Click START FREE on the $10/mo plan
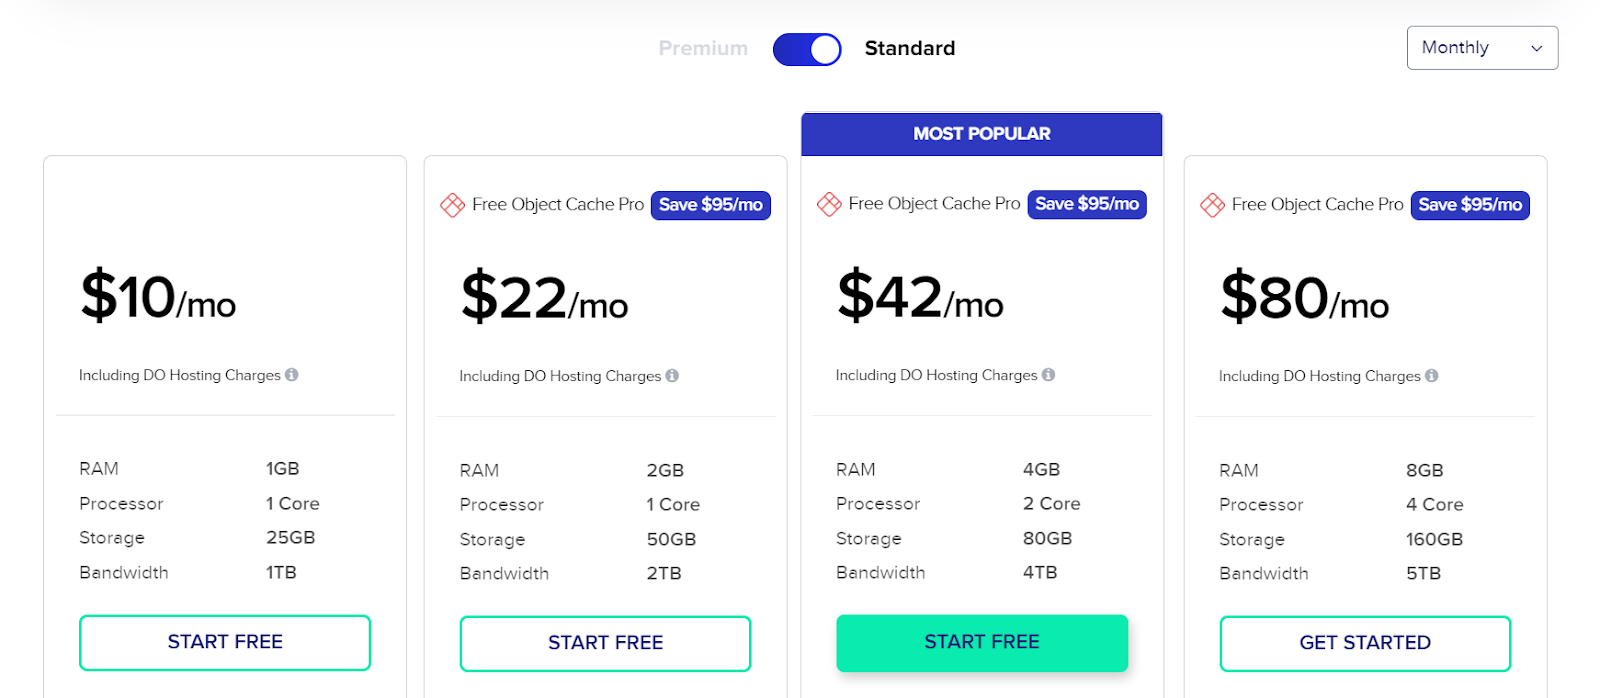Viewport: 1600px width, 698px height. (225, 642)
